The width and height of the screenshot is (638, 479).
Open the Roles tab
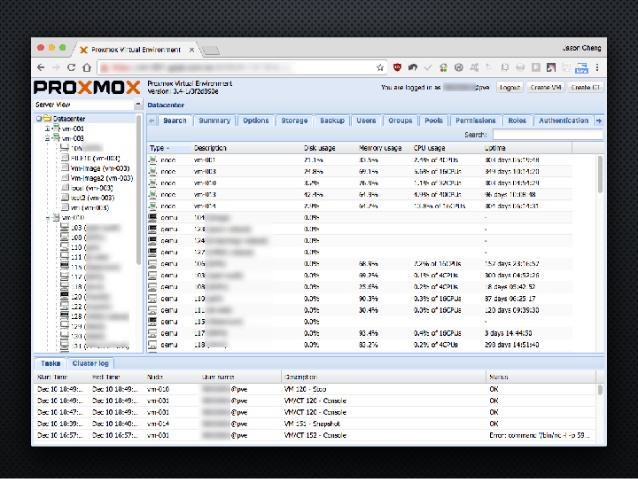point(517,120)
